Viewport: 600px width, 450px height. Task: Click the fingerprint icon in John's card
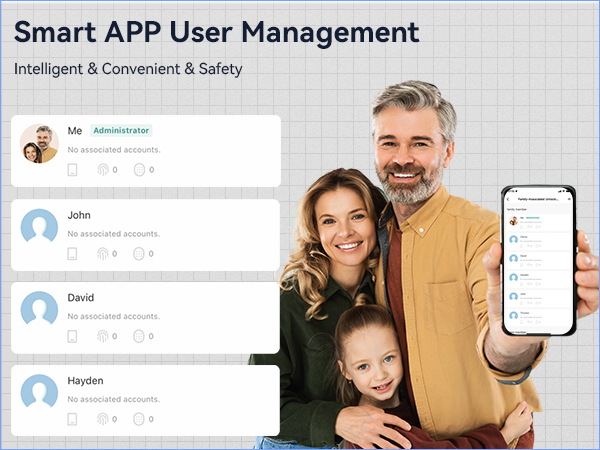102,253
